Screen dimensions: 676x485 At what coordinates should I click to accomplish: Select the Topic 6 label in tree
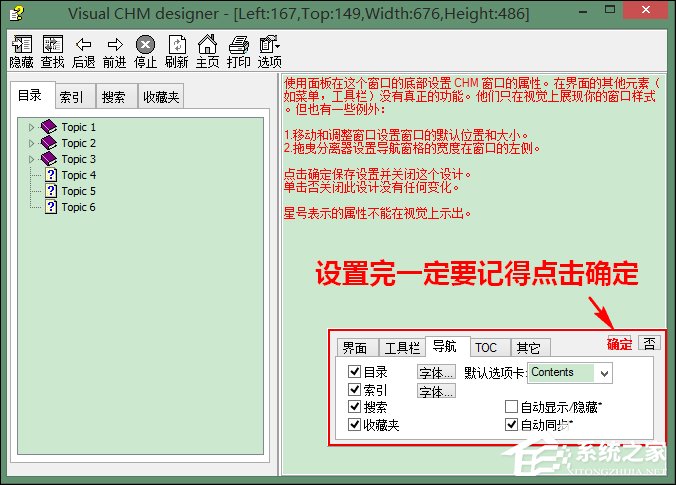pos(78,207)
